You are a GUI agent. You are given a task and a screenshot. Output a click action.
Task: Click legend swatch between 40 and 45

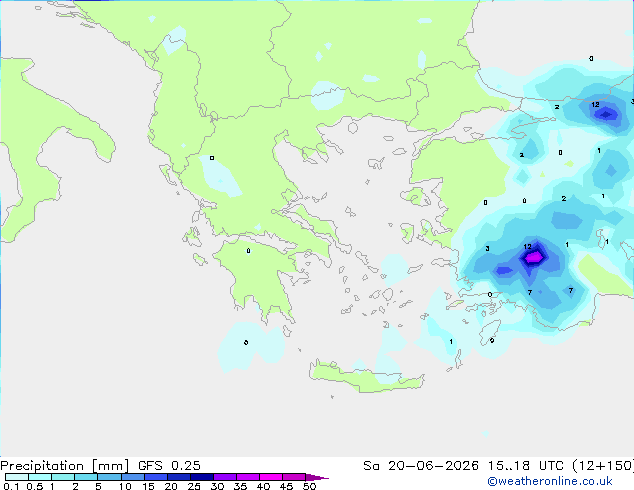point(271,477)
